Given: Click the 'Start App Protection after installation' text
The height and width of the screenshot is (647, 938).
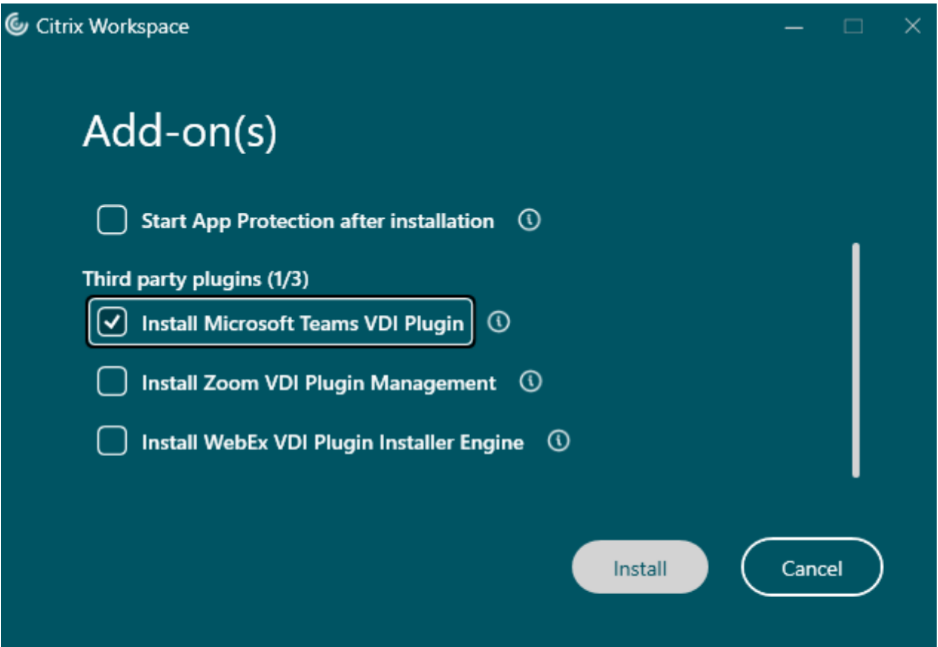Looking at the screenshot, I should pyautogui.click(x=317, y=221).
